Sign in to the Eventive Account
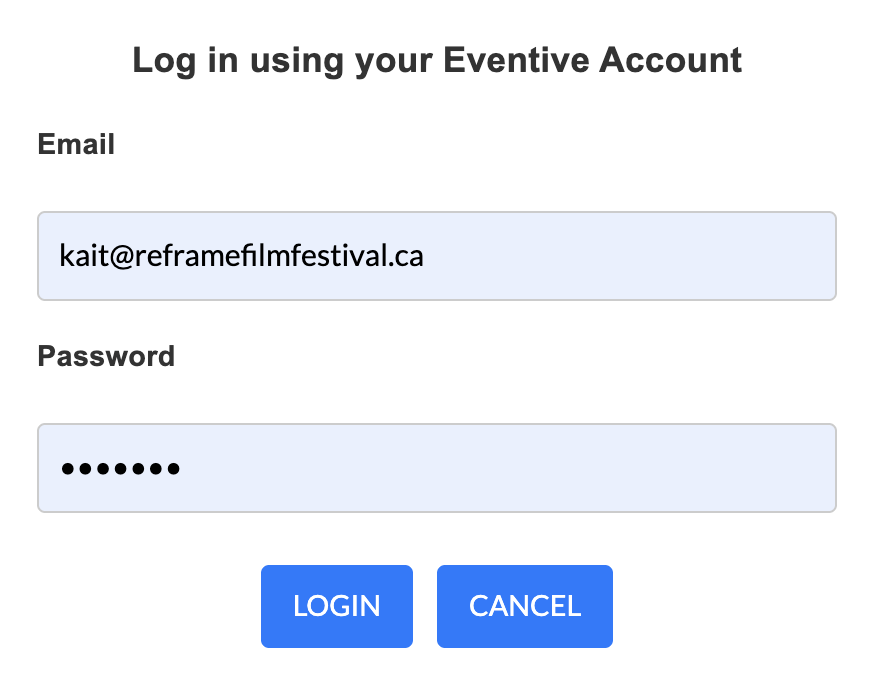The image size is (872, 698). pyautogui.click(x=336, y=606)
